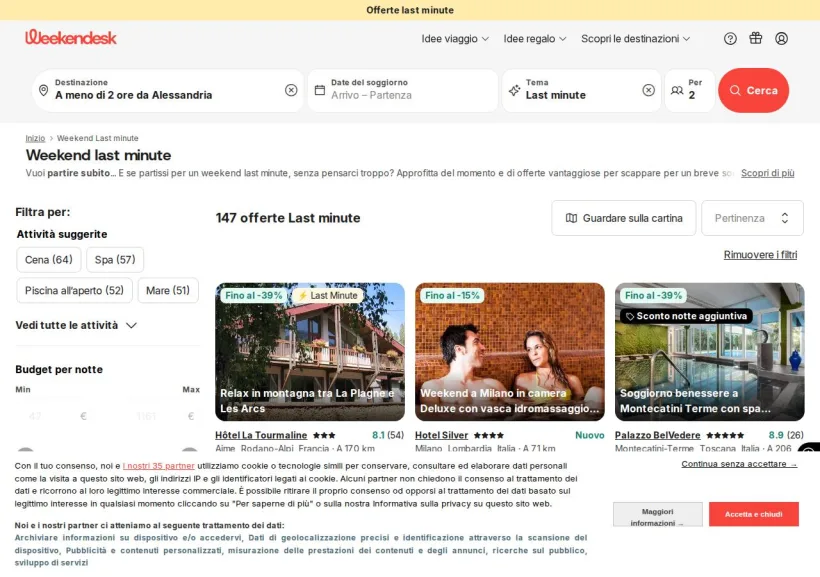Open the Per 2 guests selector
This screenshot has width=820, height=577.
pos(690,90)
